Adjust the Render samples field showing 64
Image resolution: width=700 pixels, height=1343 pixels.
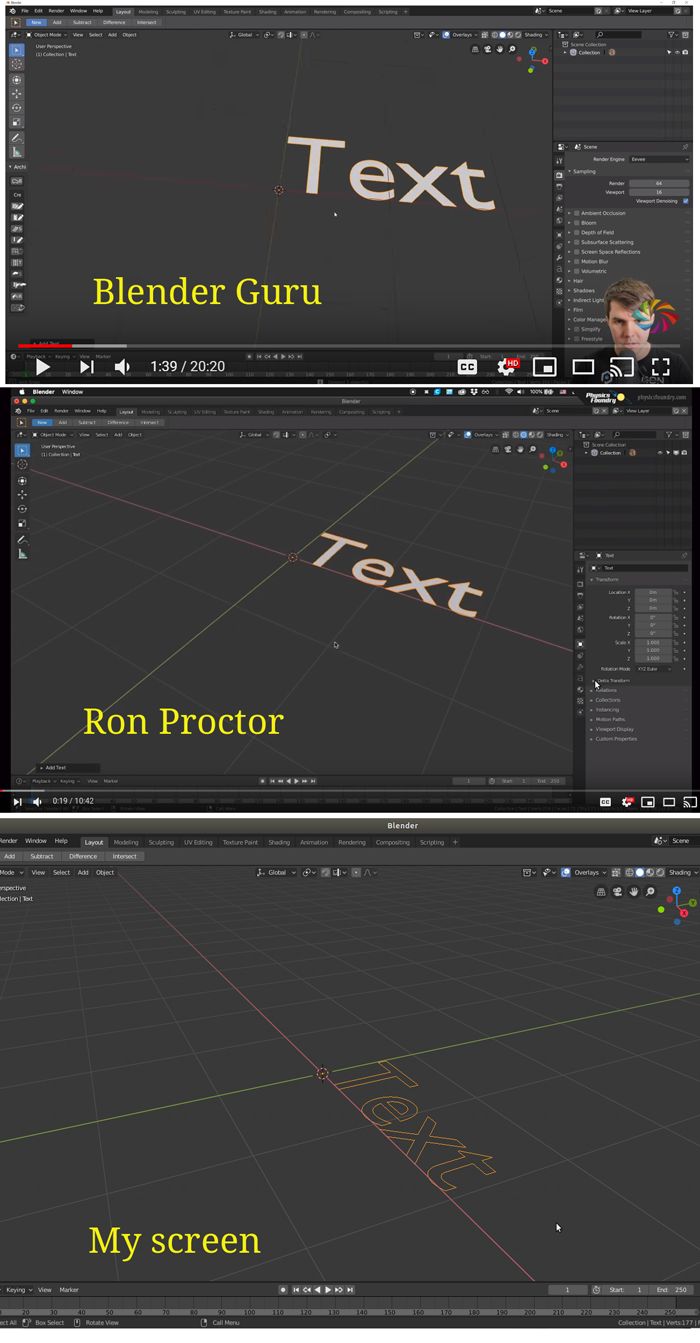click(658, 183)
